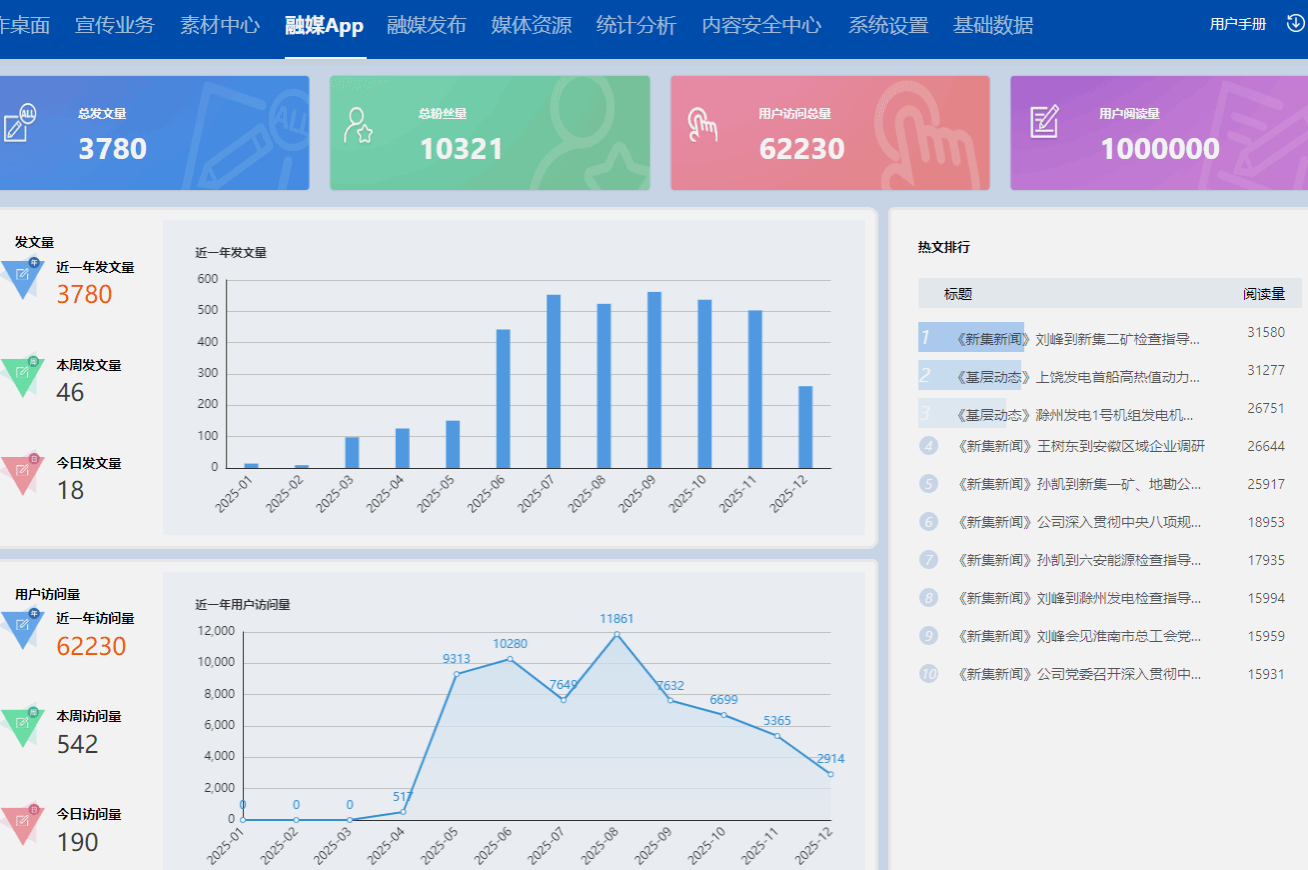Viewport: 1308px width, 870px height.
Task: Click the 用户阅读量 purple card
Action: 1160,133
